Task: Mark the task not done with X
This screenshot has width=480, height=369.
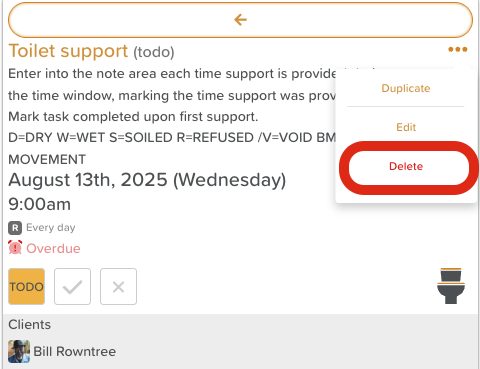Action: click(118, 286)
